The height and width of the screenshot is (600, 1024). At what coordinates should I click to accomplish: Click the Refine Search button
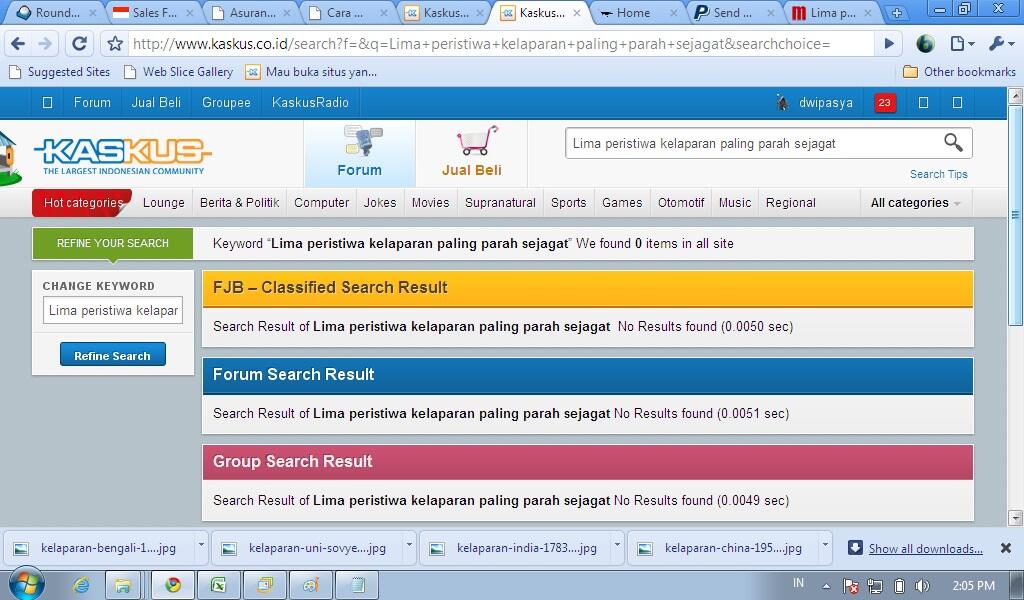pyautogui.click(x=112, y=355)
